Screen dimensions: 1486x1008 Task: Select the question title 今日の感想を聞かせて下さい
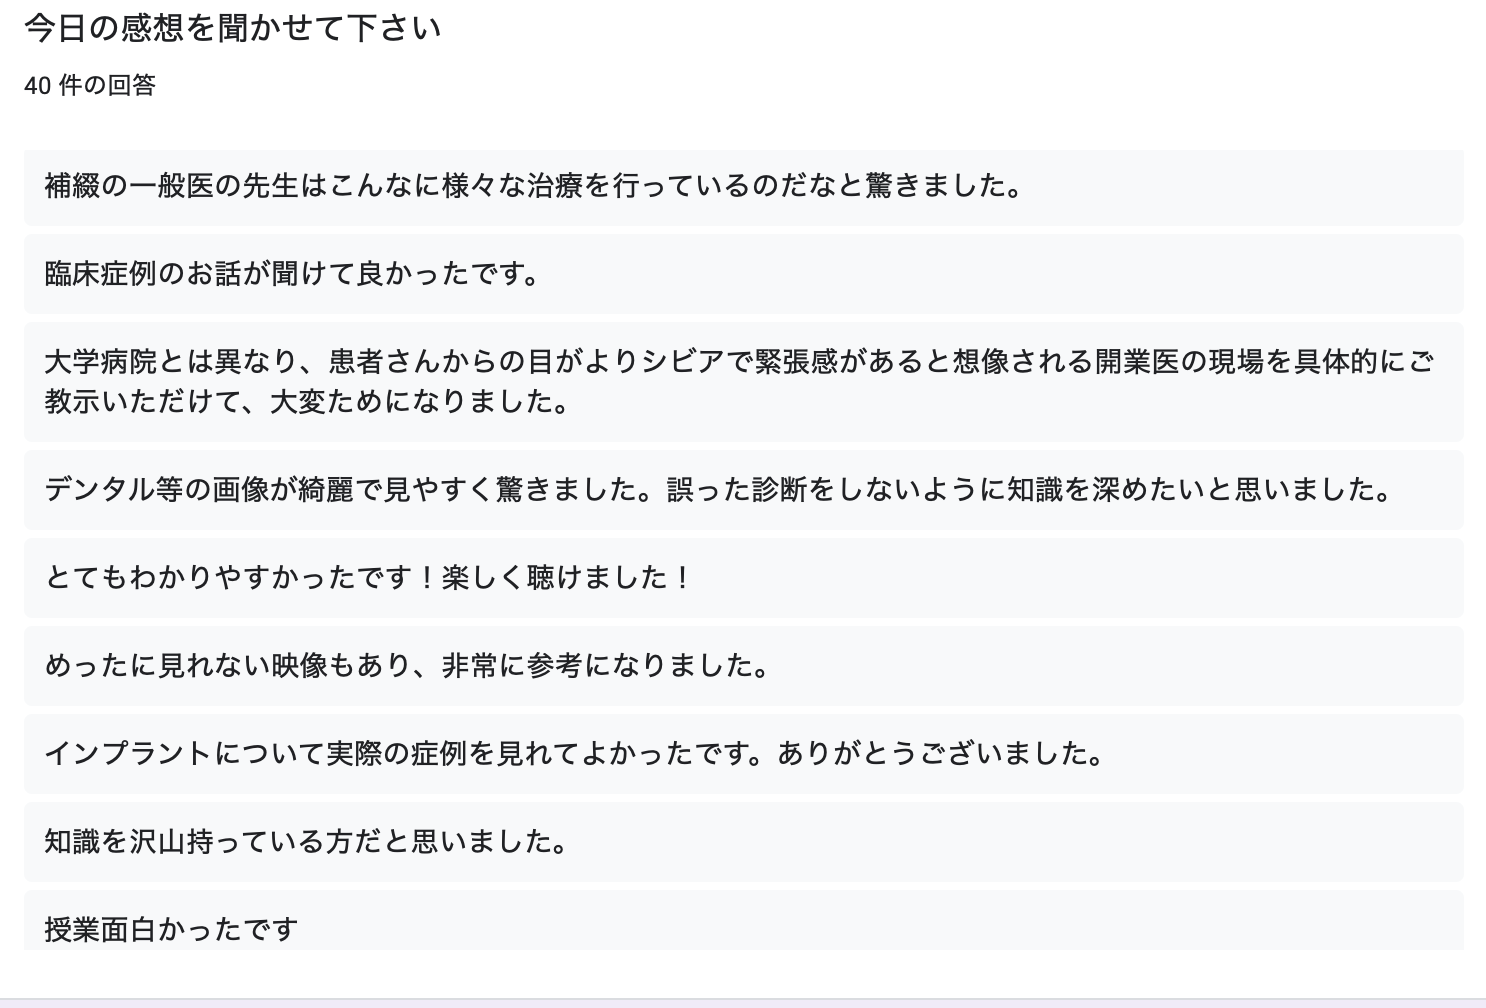click(x=233, y=28)
